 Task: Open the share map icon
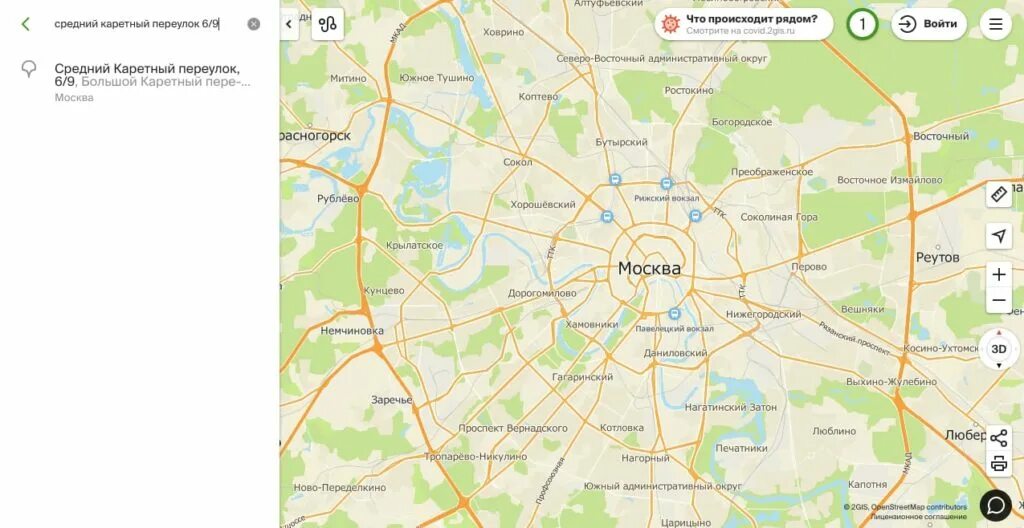coord(999,438)
